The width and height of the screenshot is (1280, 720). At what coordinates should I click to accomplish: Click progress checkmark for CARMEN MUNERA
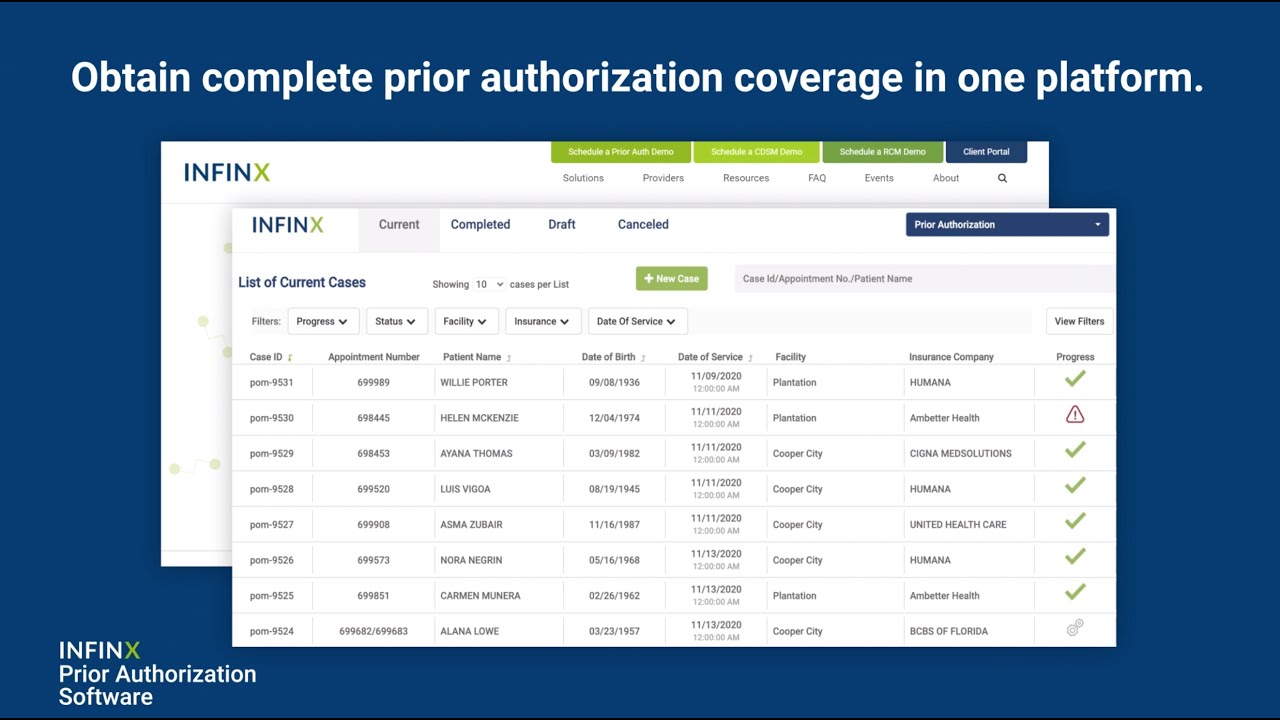(x=1075, y=592)
